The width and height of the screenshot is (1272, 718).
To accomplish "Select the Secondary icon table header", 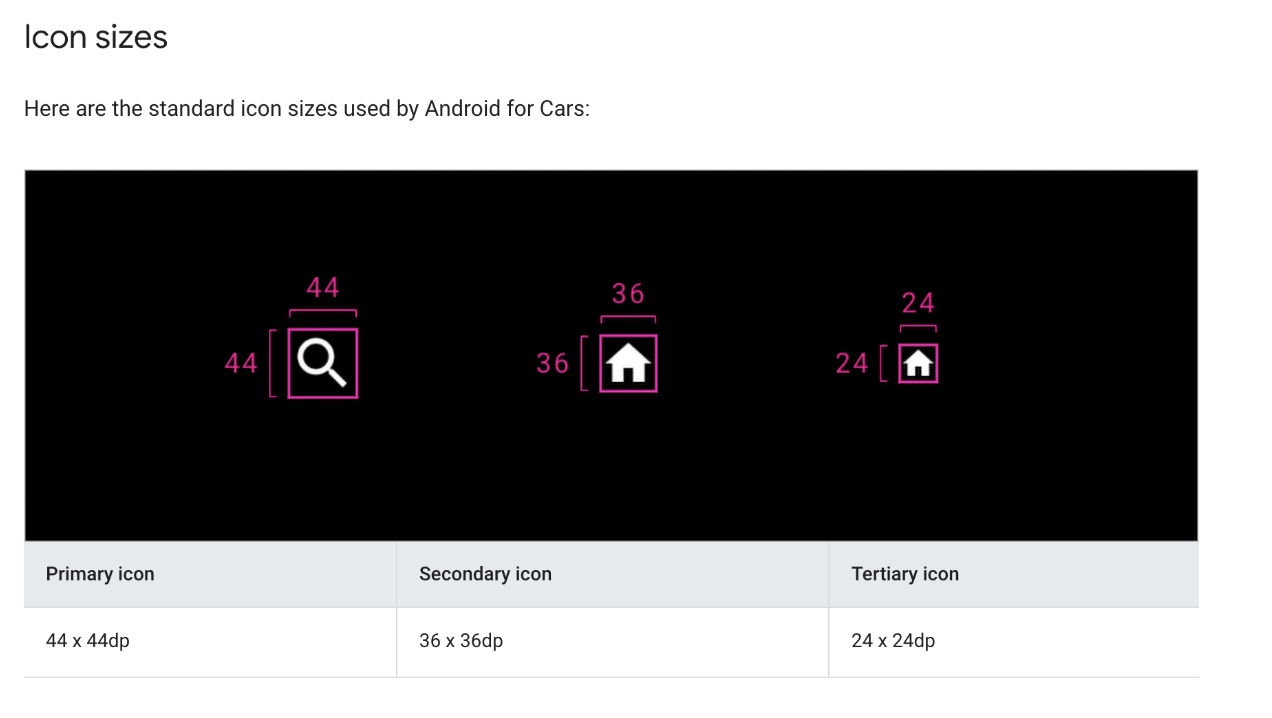I will (612, 574).
